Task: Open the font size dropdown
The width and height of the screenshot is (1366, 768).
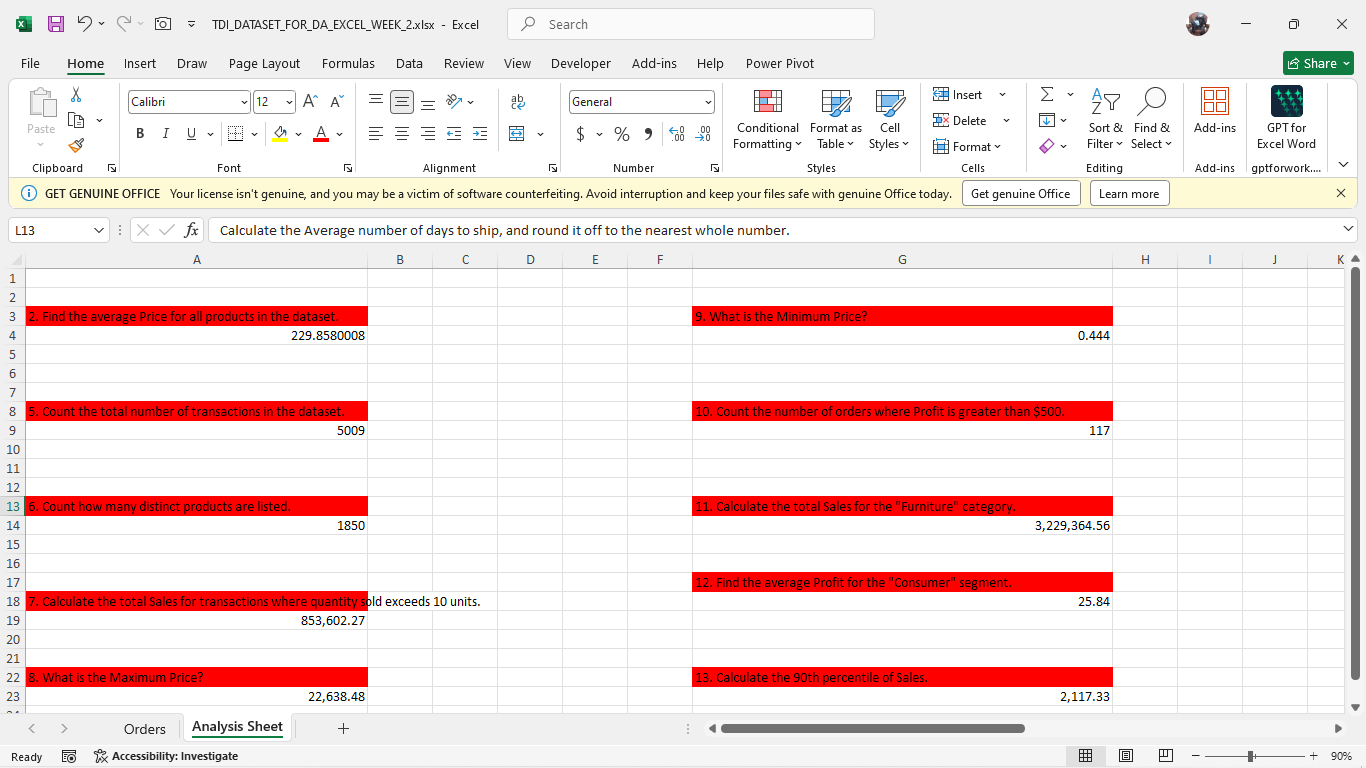Action: [x=289, y=102]
